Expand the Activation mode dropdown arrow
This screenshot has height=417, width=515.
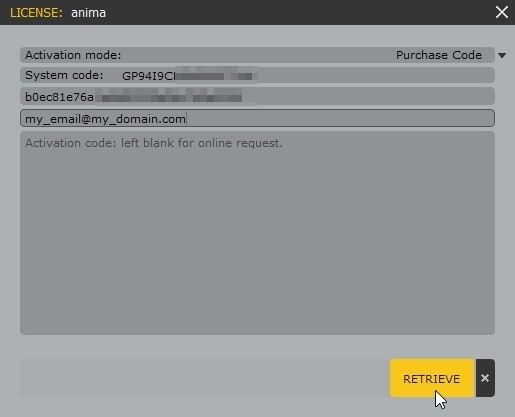tap(502, 55)
